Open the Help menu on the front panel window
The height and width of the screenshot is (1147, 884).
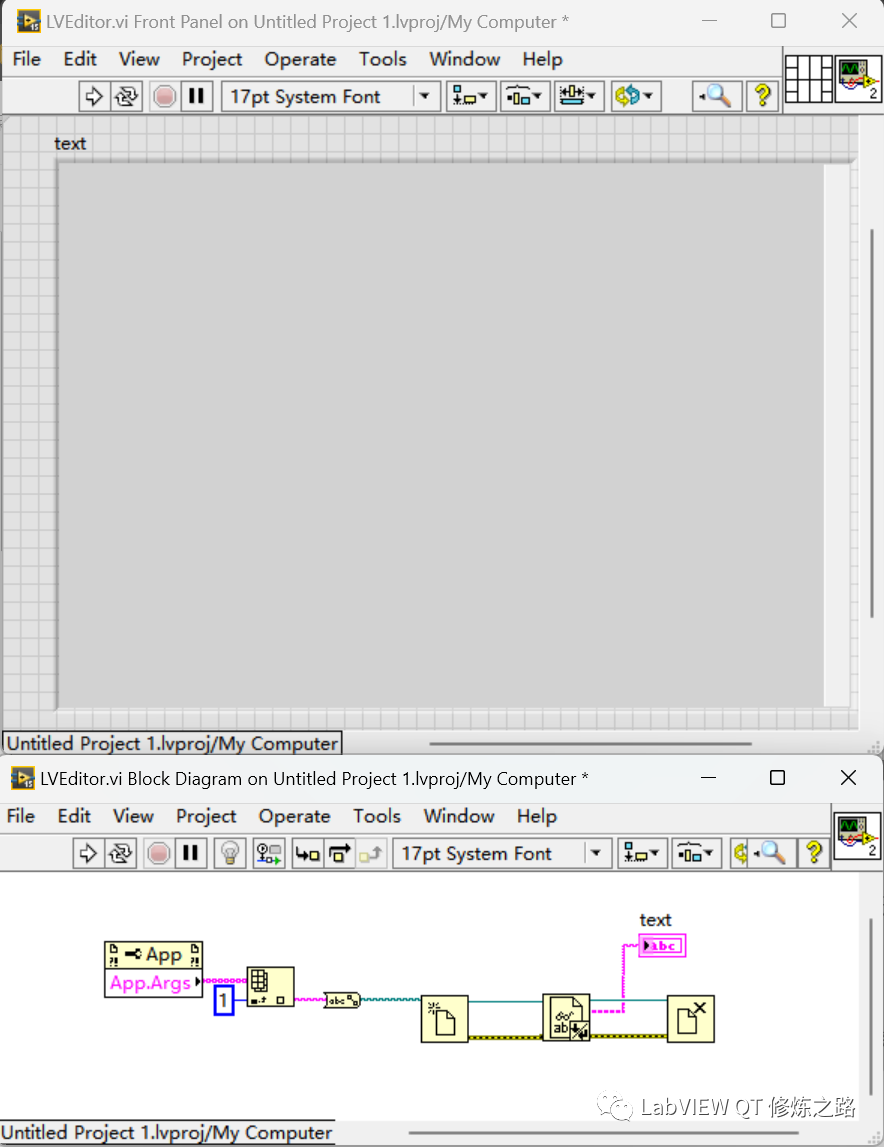click(x=542, y=59)
